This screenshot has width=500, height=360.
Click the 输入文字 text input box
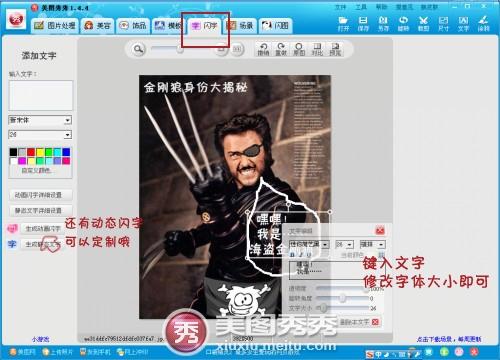click(40, 95)
